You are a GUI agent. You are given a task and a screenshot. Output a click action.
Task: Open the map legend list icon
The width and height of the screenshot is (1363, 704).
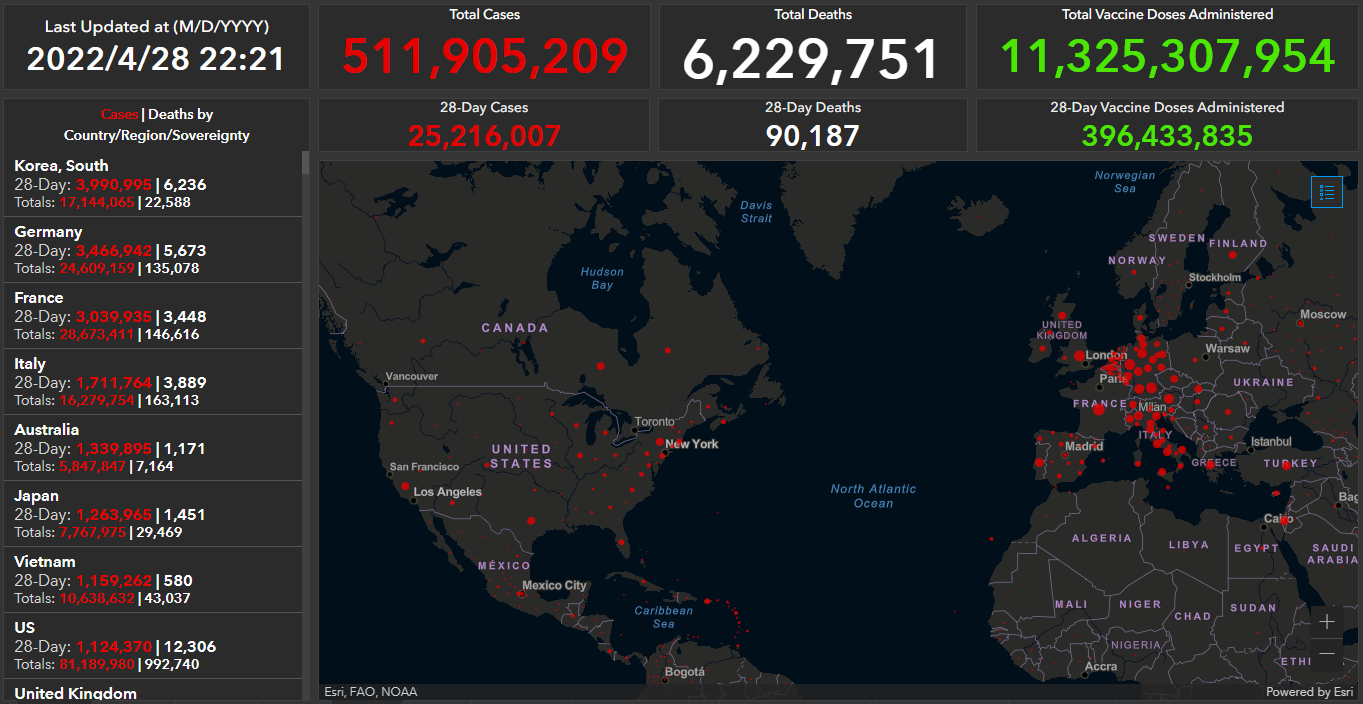click(x=1327, y=192)
